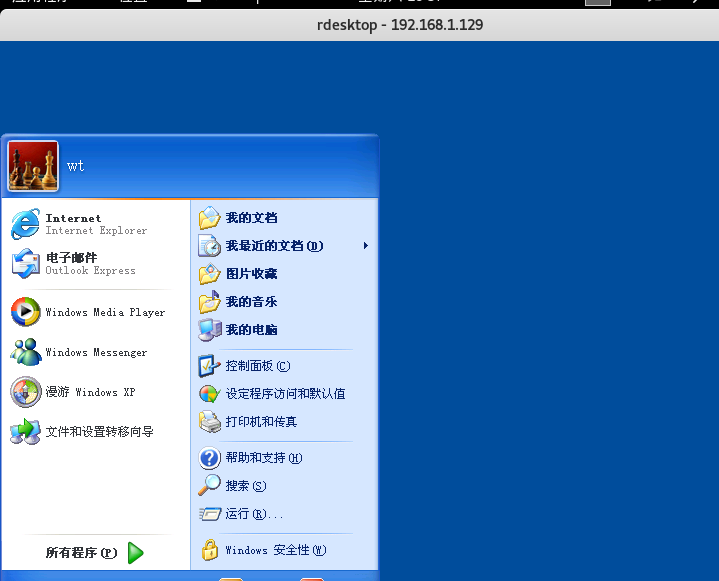Select the 帮助和支持(H) entry text
Viewport: 719px width, 581px height.
pos(264,458)
